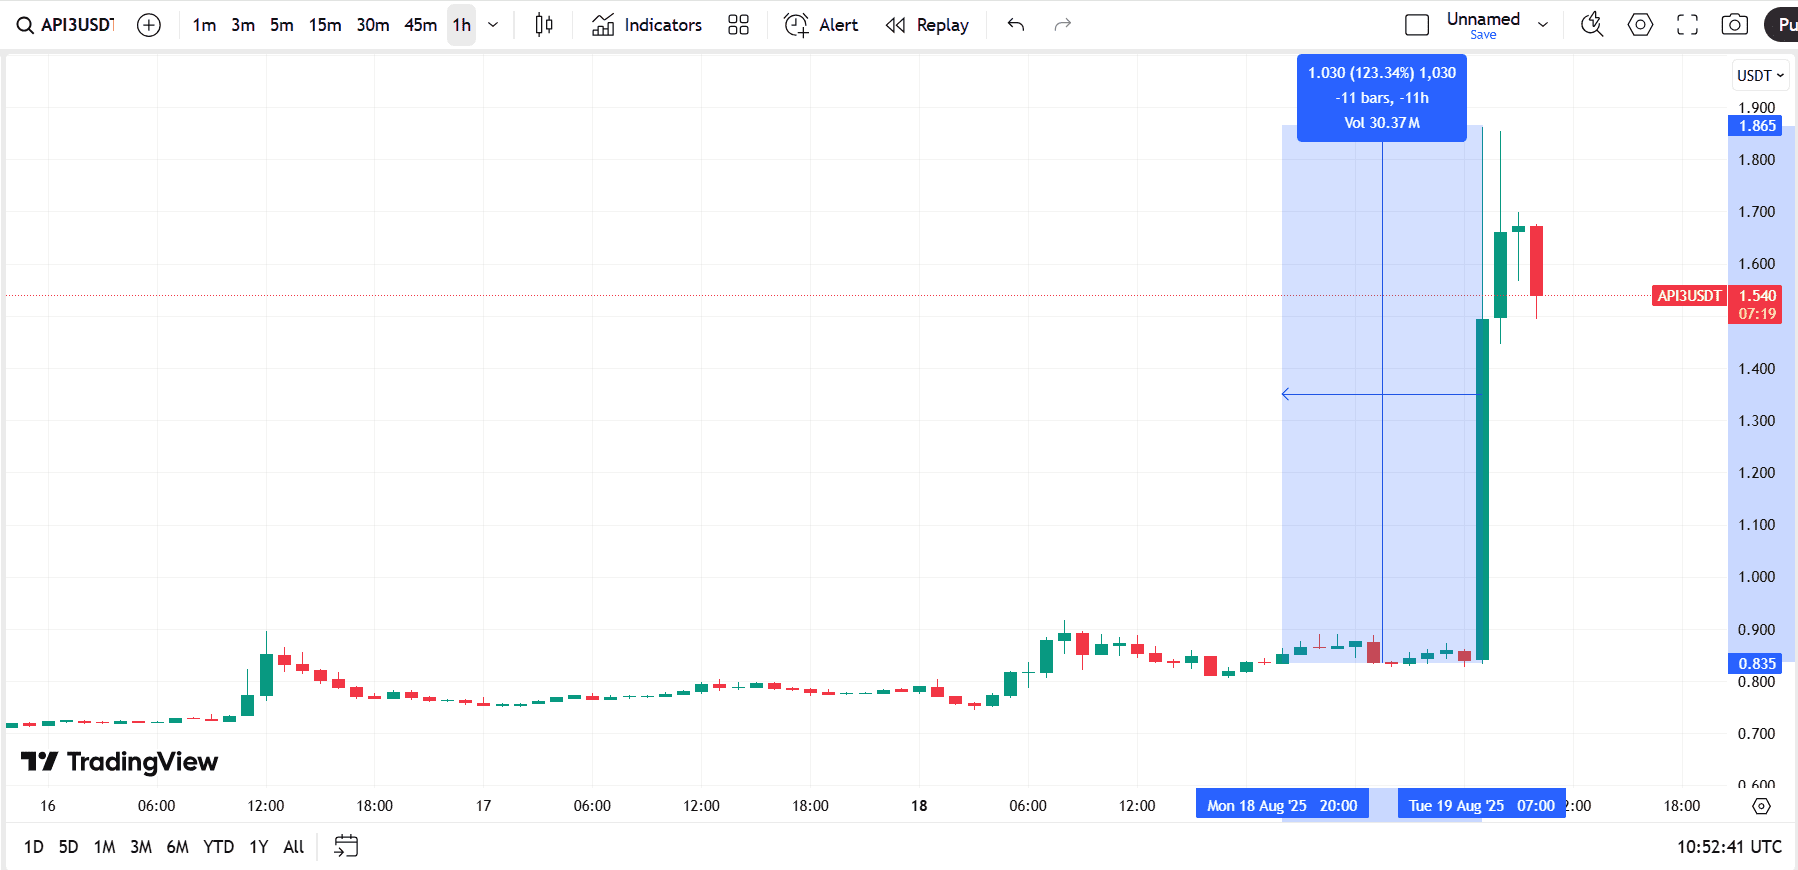Screen dimensions: 1798x870
Task: Create a new Alert
Action: point(821,25)
